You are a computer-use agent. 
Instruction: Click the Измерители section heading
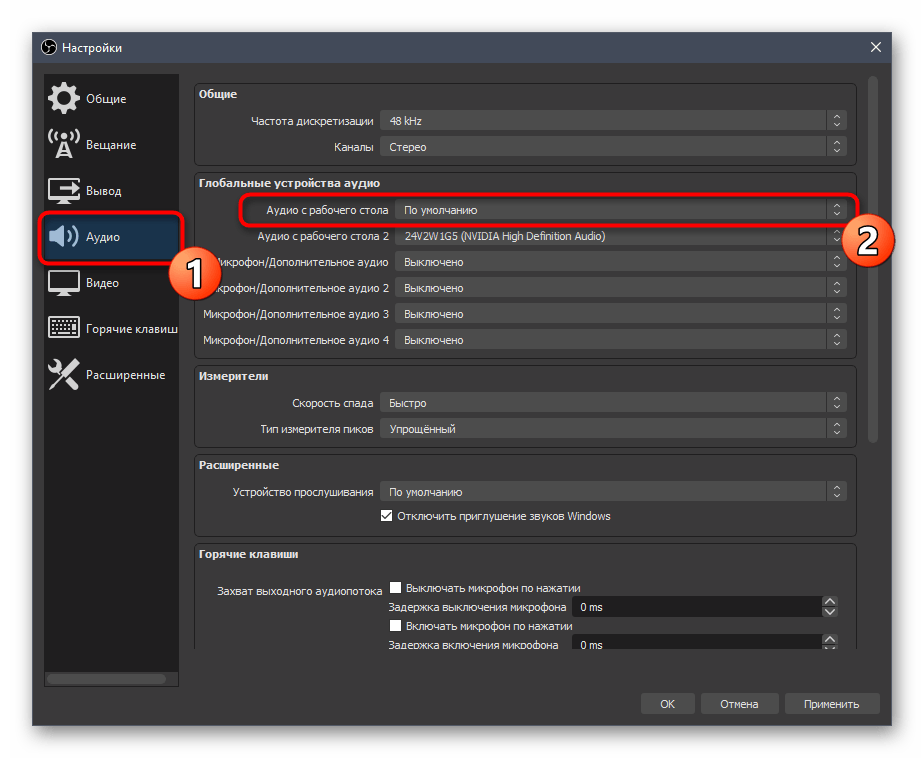(233, 375)
